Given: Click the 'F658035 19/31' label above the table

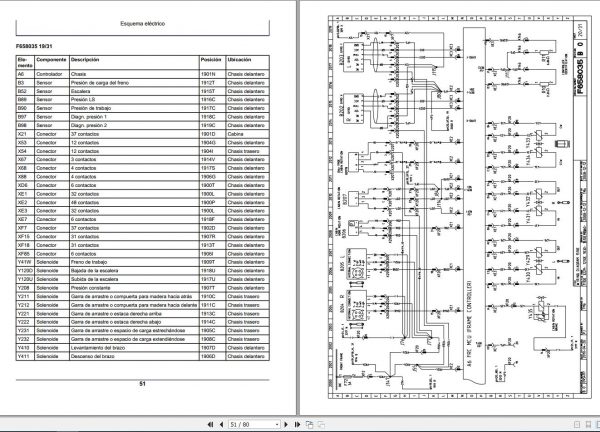Looking at the screenshot, I should click(34, 46).
